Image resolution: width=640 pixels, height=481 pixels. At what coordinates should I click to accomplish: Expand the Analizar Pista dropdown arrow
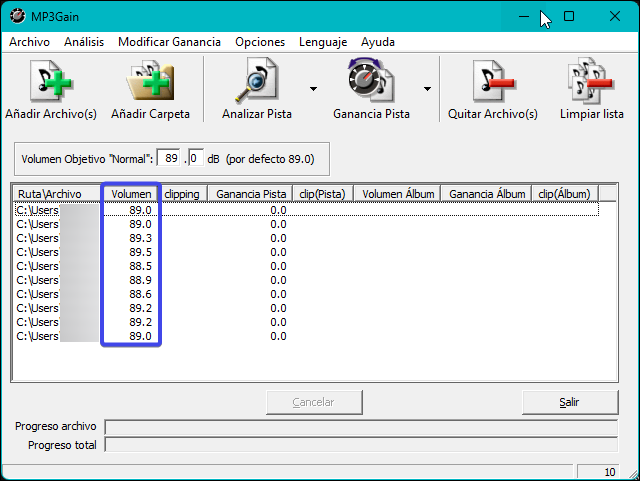(313, 89)
